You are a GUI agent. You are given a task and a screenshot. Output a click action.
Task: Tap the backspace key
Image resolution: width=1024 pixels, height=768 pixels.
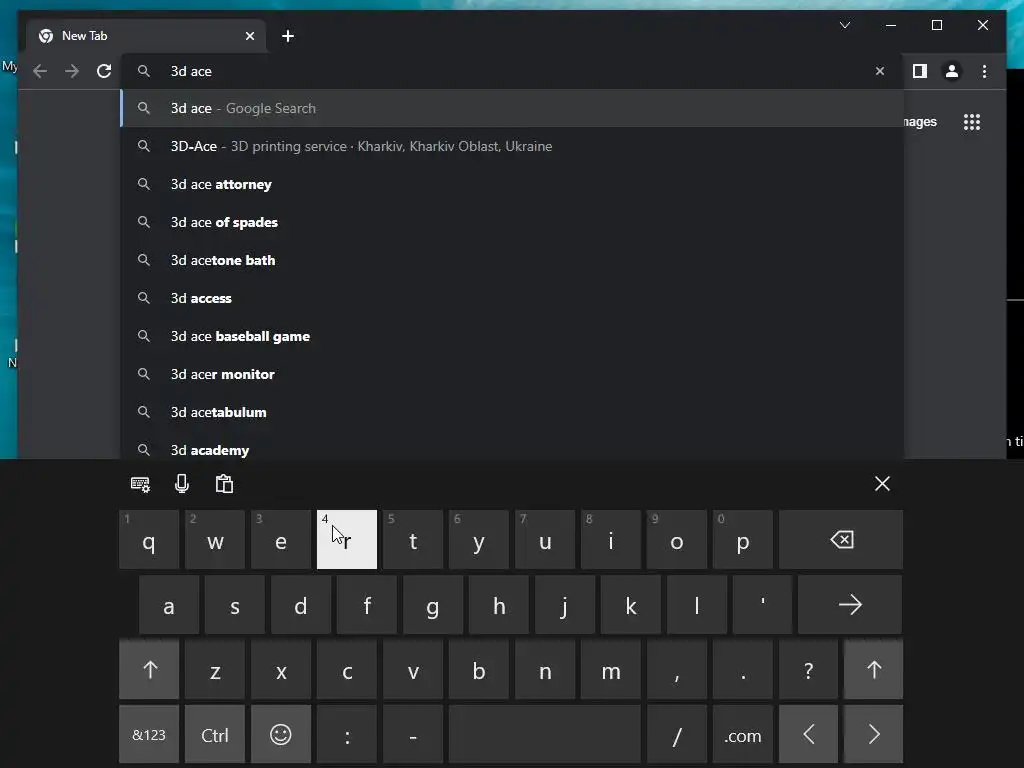(841, 539)
